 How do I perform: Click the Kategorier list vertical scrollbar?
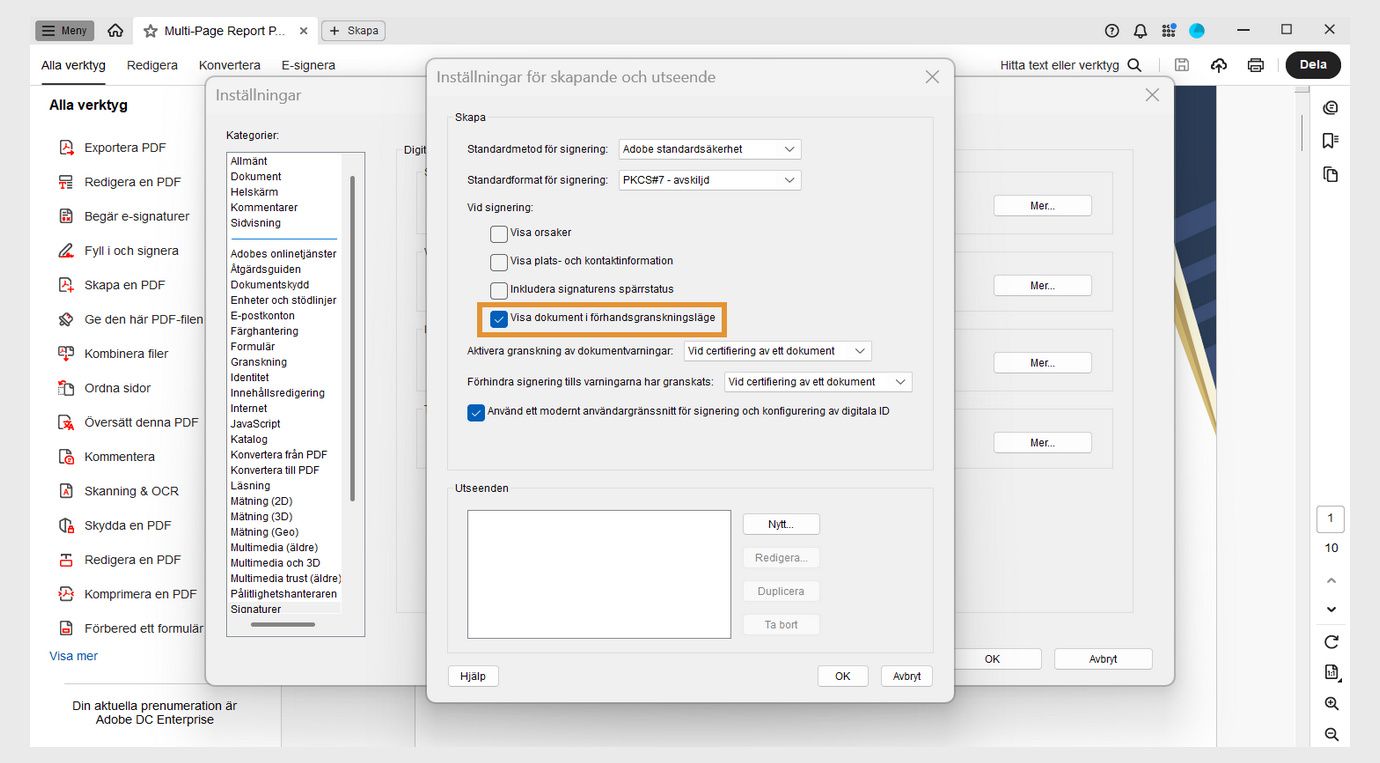point(352,338)
